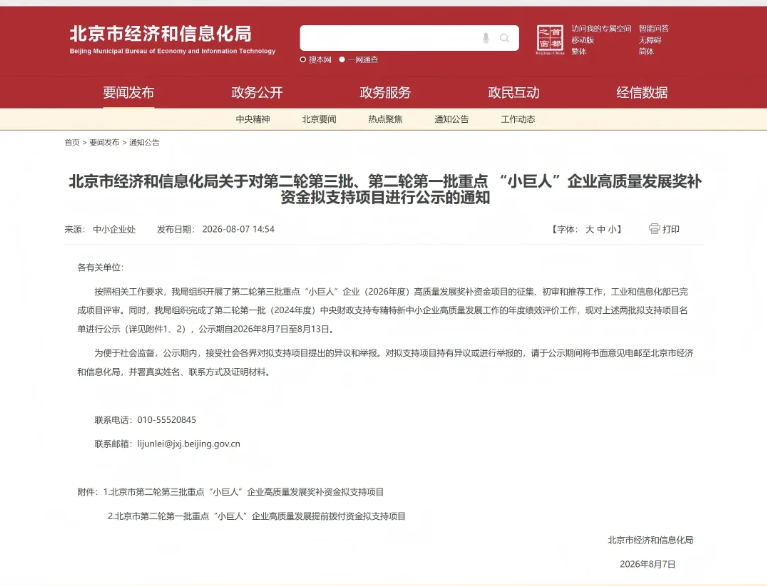Go to the 热点聚焦 submenu
The height and width of the screenshot is (586, 767).
click(x=385, y=119)
